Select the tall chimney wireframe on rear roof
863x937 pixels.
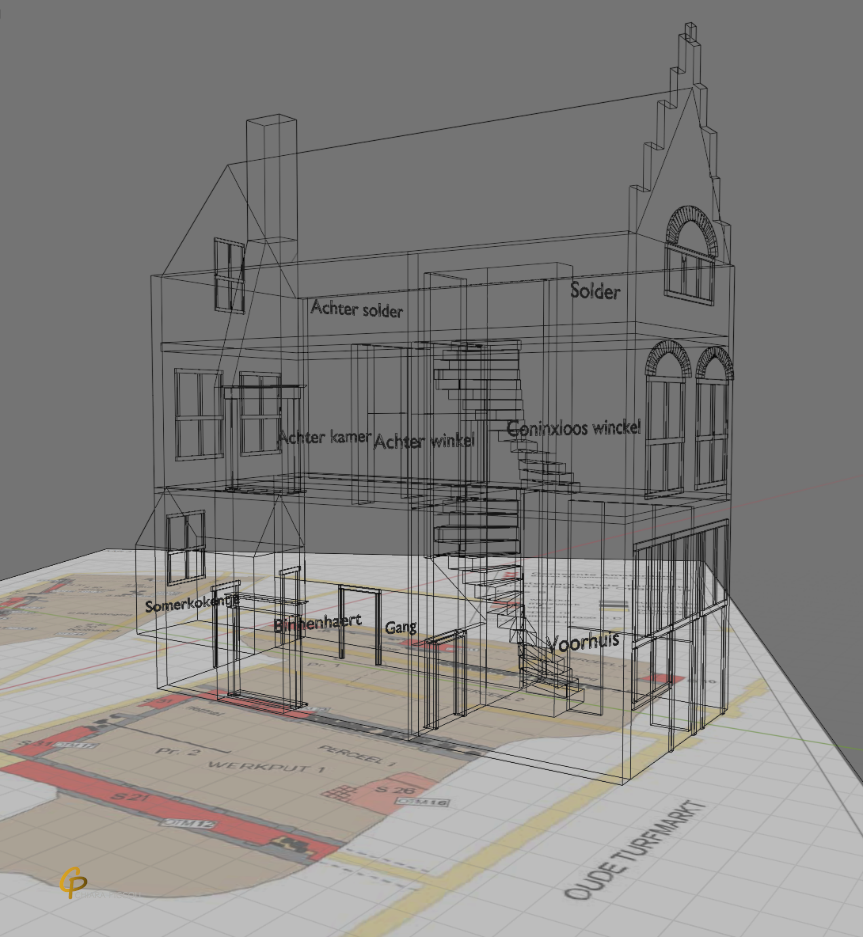click(x=271, y=179)
